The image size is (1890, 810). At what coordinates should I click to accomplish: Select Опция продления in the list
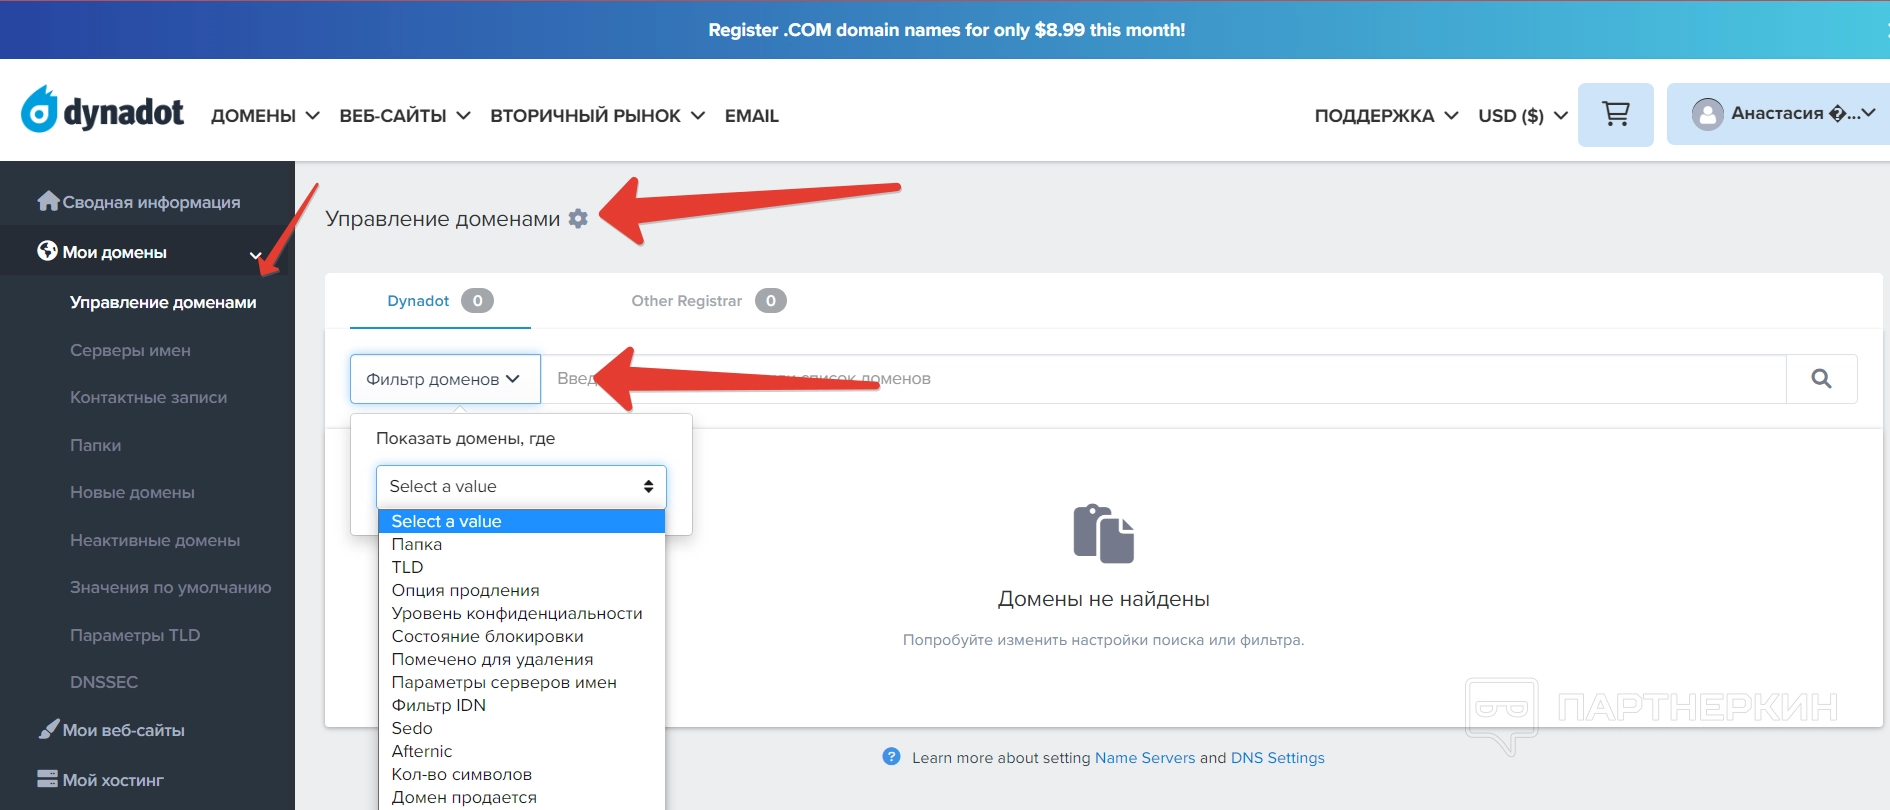pos(521,590)
